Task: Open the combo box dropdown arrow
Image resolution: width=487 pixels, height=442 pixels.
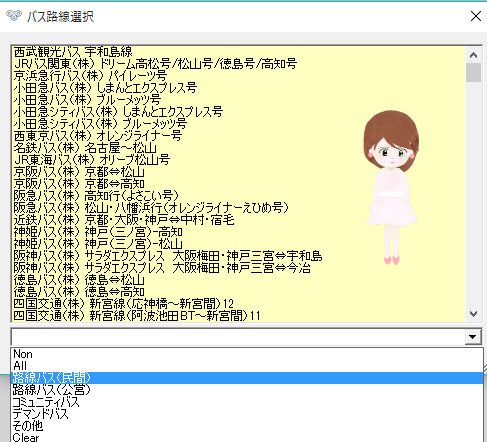Action: tap(473, 337)
